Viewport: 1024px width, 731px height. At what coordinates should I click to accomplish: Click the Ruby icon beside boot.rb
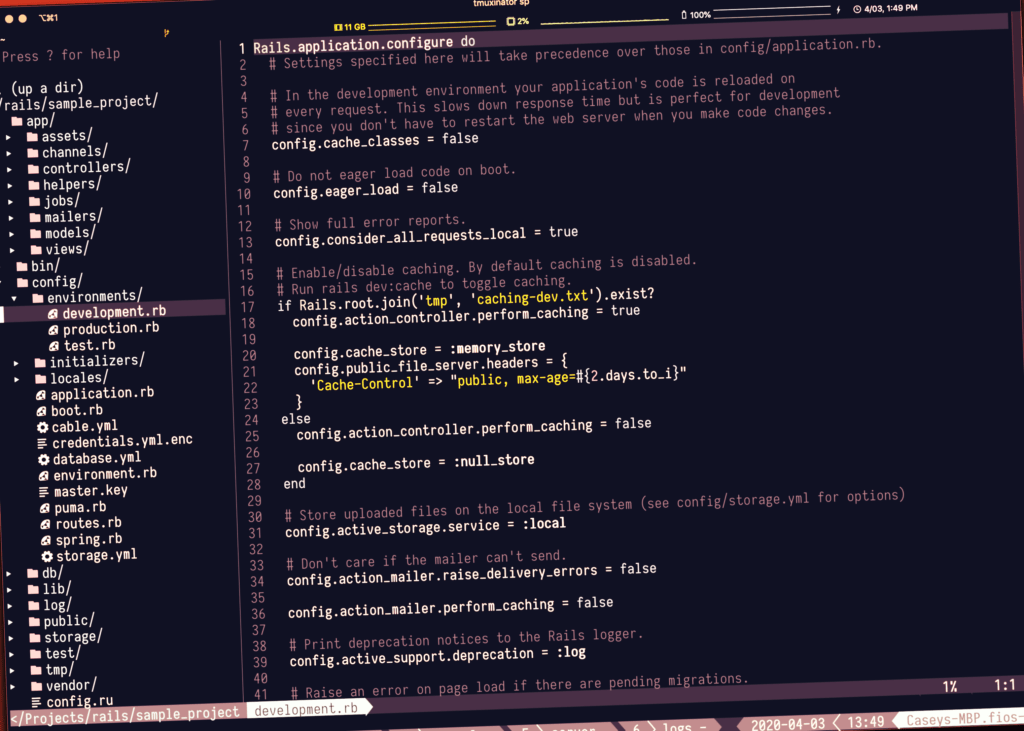click(x=41, y=411)
